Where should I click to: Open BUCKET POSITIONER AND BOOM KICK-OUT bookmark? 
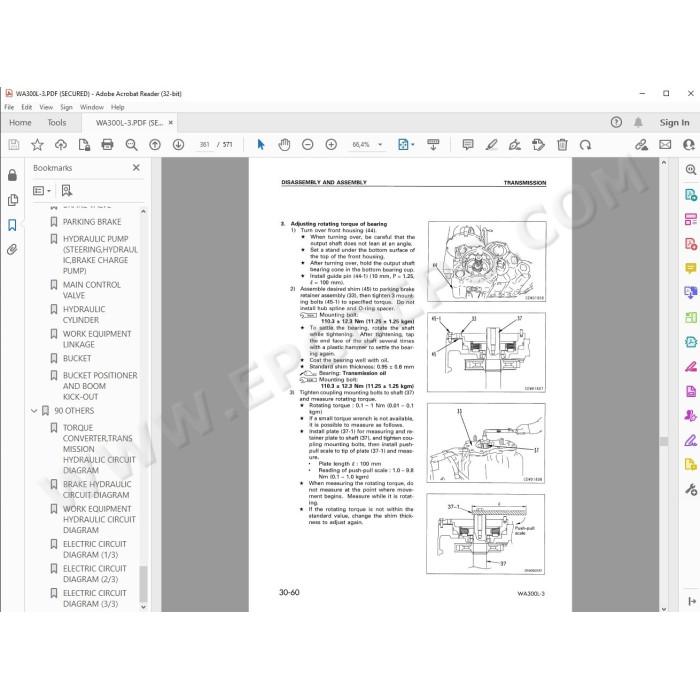pos(100,386)
